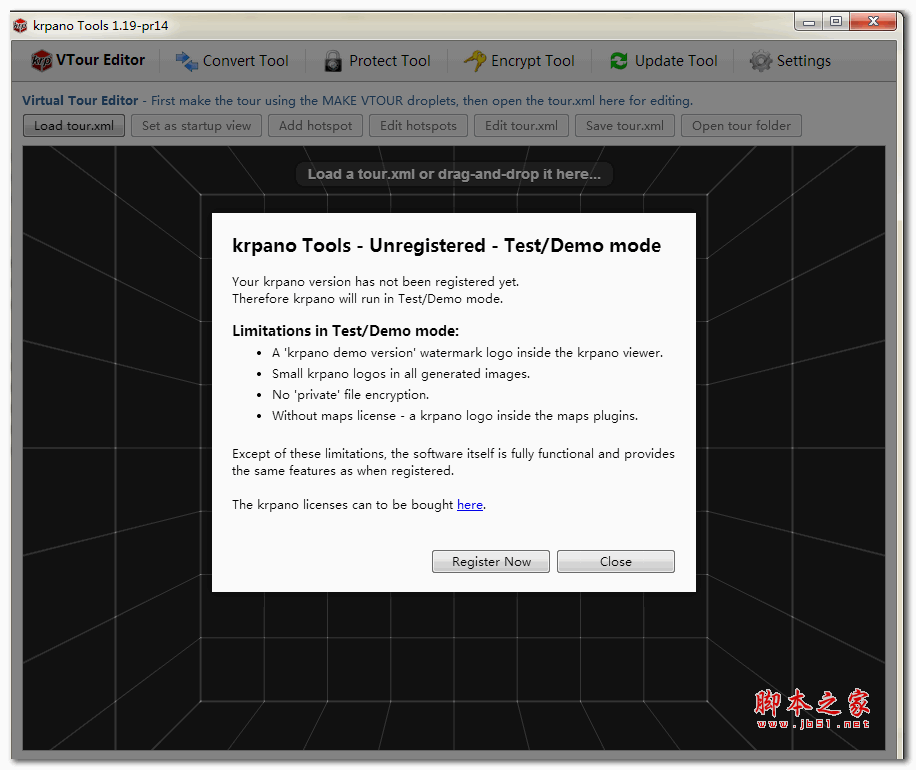This screenshot has height=770, width=916.
Task: Minimize the krpano Tools window
Action: (809, 22)
